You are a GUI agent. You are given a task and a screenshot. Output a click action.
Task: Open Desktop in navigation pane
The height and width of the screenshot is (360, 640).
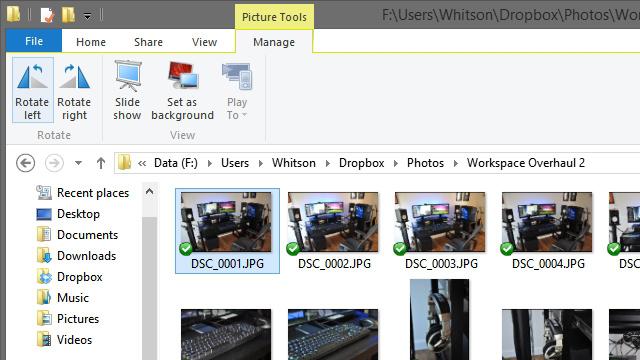pyautogui.click(x=68, y=214)
